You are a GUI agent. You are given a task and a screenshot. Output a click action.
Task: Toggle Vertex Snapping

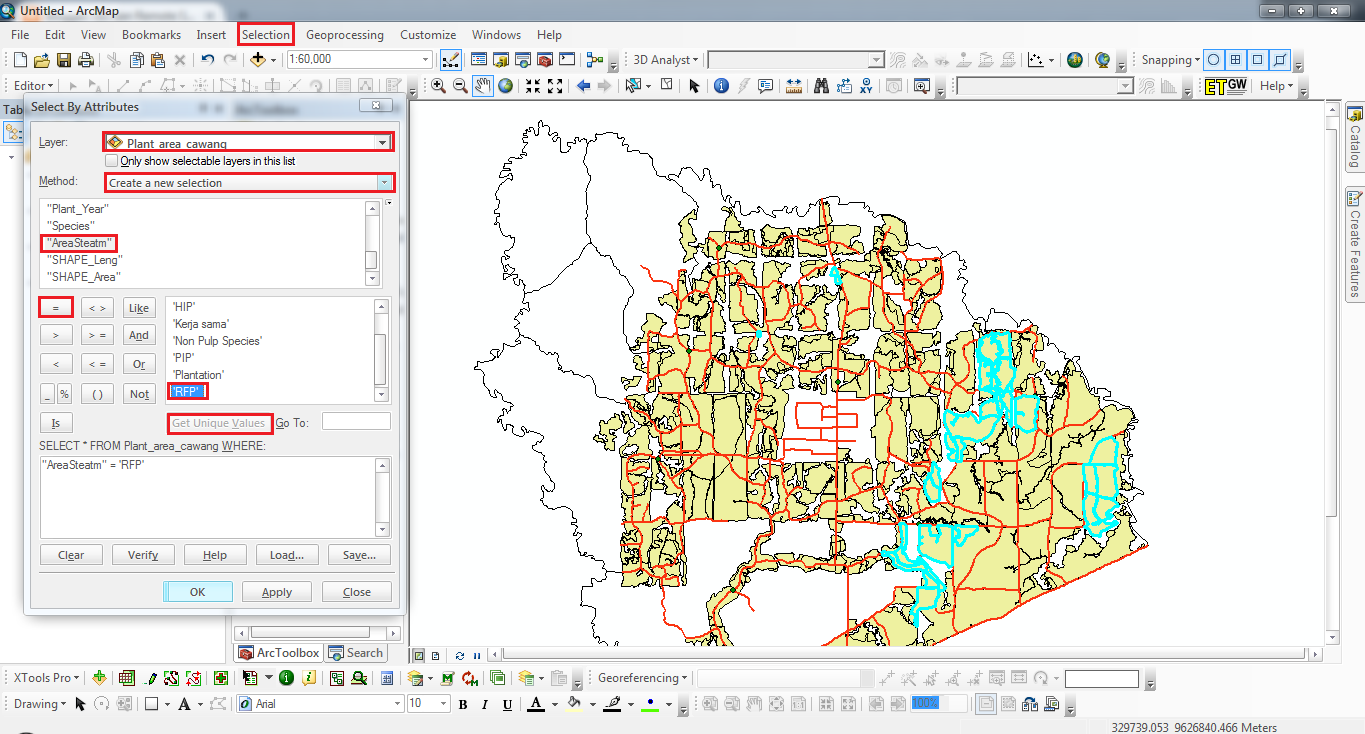[1258, 60]
